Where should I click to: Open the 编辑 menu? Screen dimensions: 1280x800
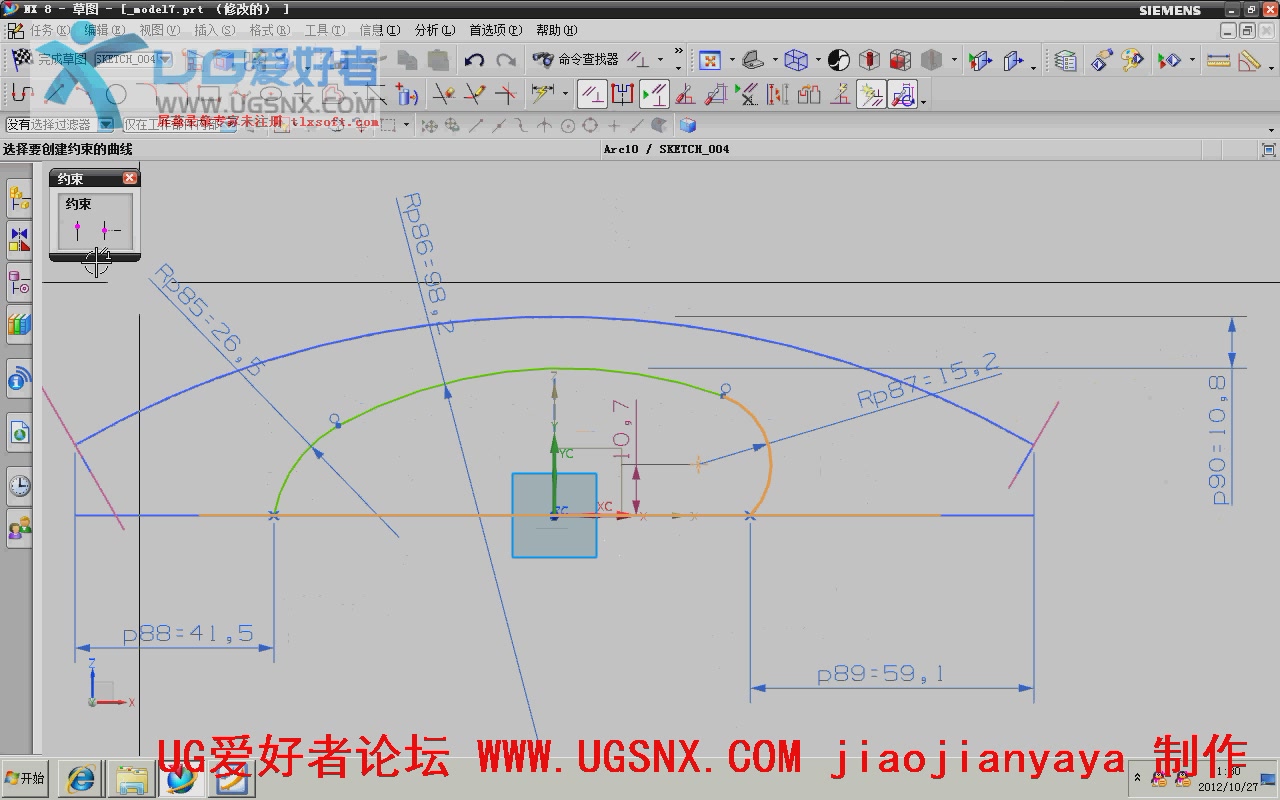(x=105, y=30)
